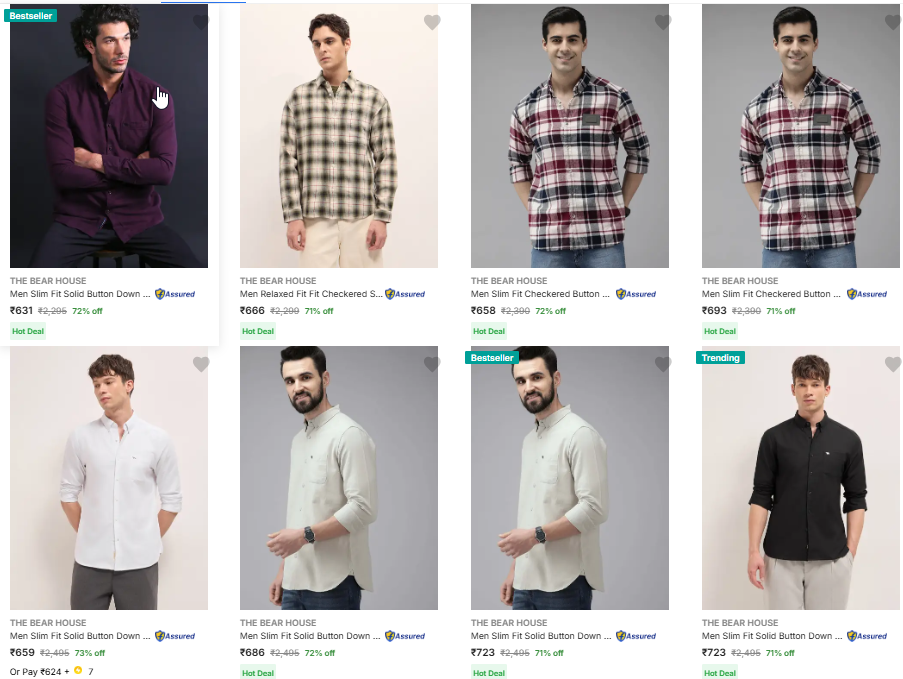Screen dimensions: 903x679
Task: Toggle heart on Bestseller light green shirt
Action: pyautogui.click(x=663, y=364)
